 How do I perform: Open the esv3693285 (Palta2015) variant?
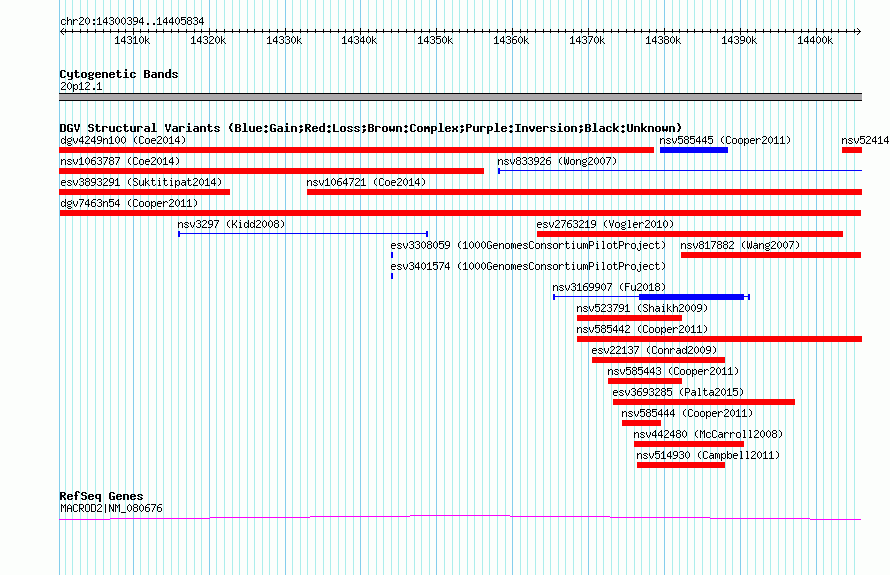click(x=704, y=402)
